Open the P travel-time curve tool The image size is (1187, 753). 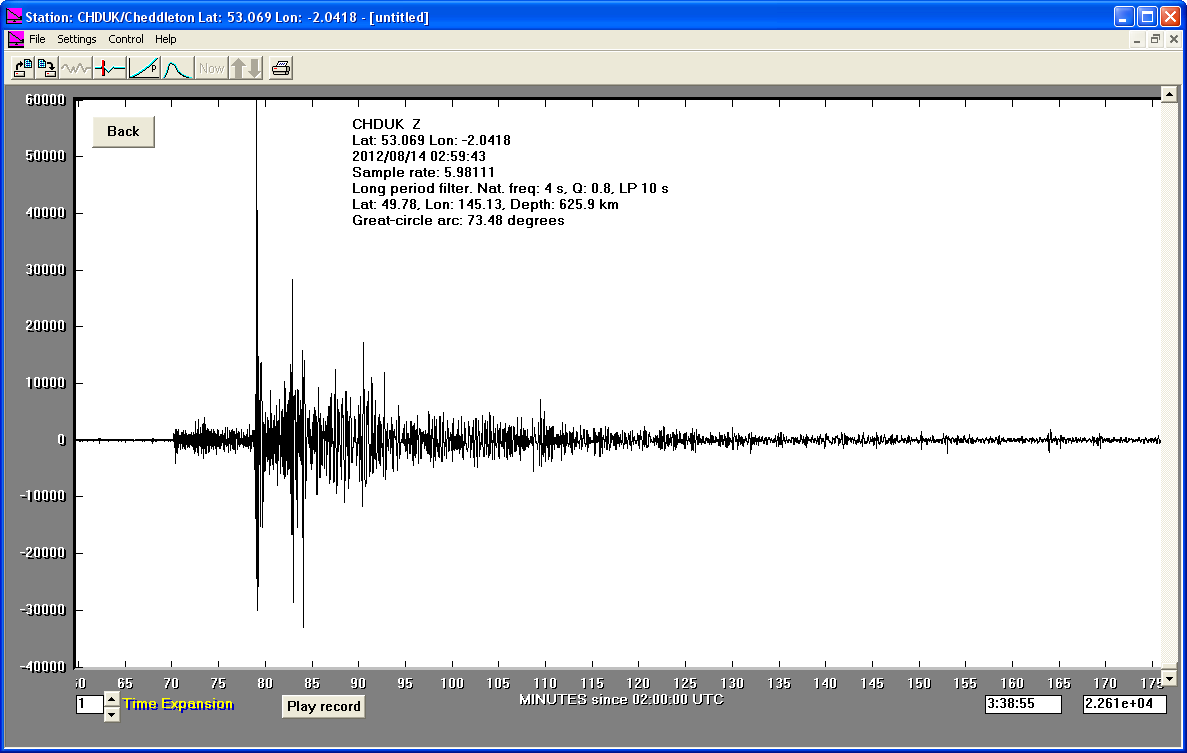click(x=144, y=68)
